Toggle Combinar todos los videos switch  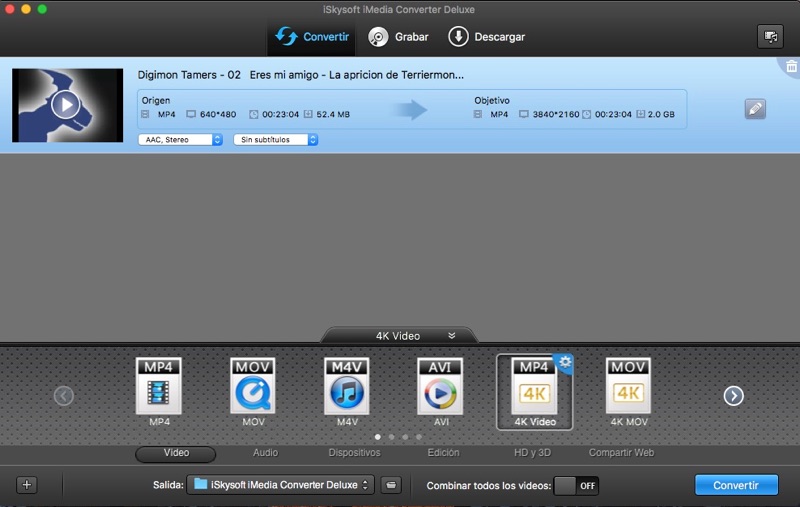pyautogui.click(x=576, y=486)
